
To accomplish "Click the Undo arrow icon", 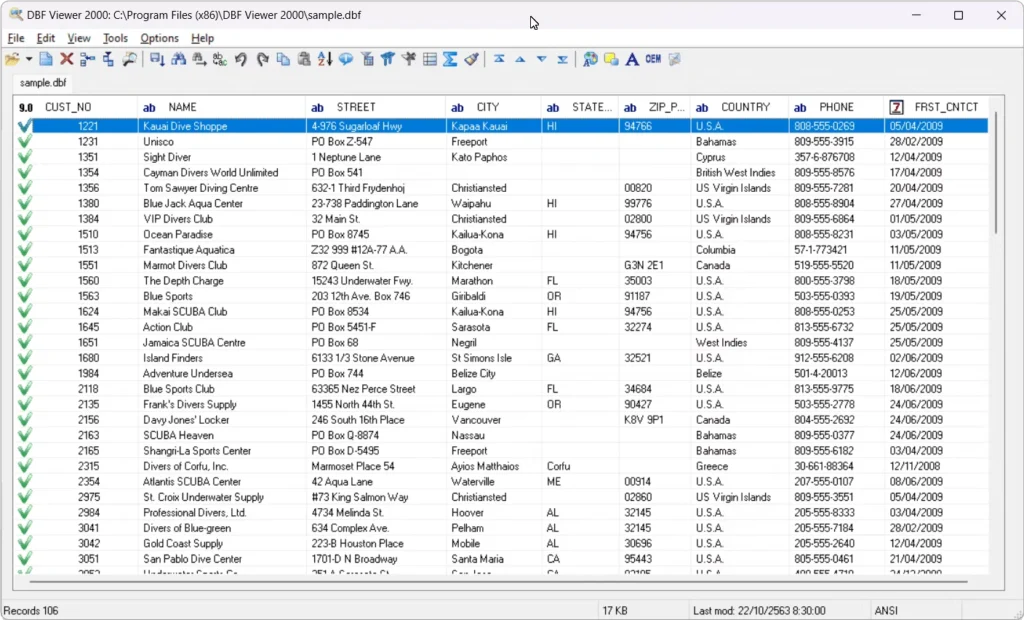I will [x=241, y=60].
